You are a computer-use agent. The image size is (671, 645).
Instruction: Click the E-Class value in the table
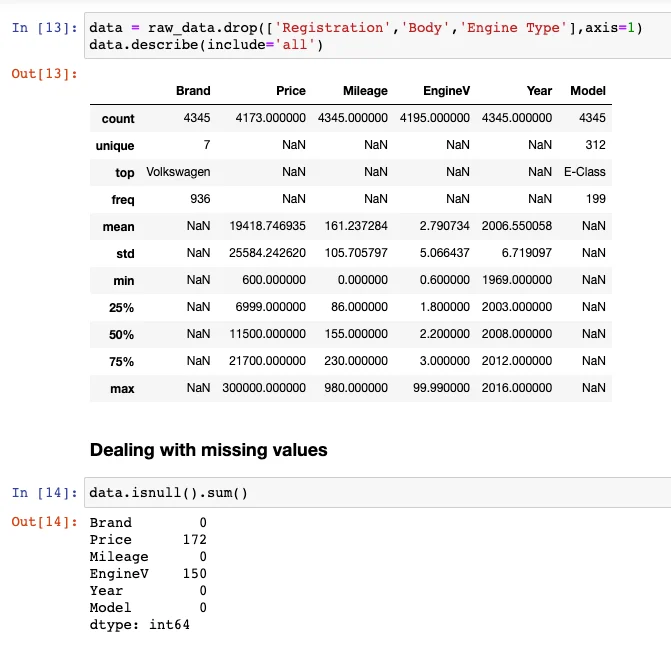(x=584, y=172)
